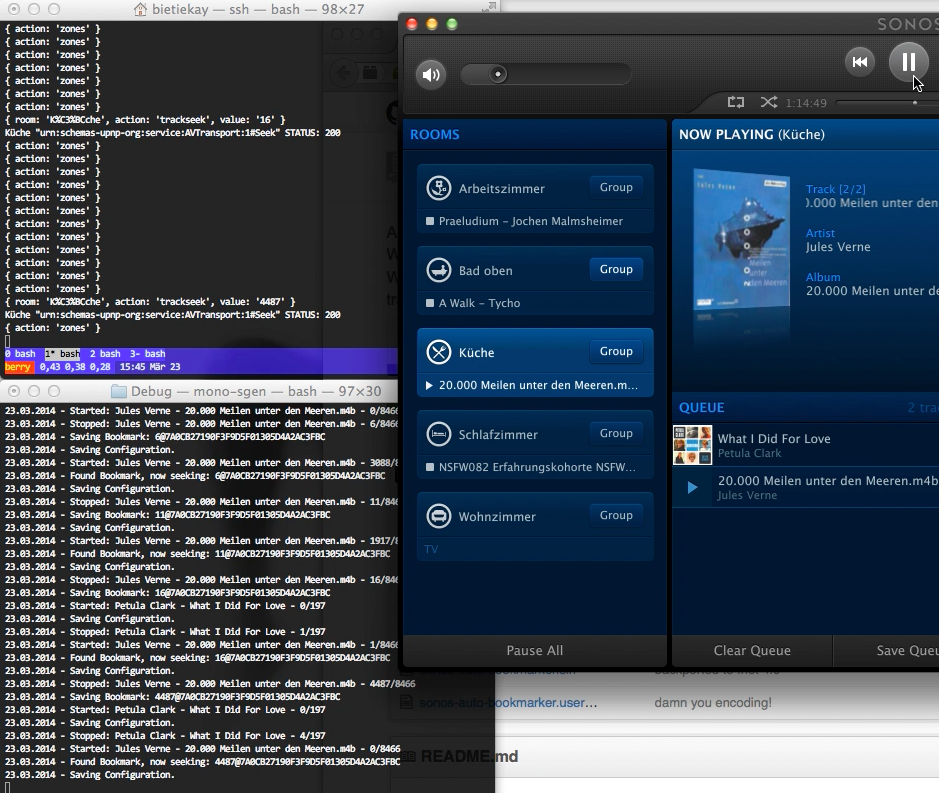This screenshot has width=939, height=793.
Task: Select What I Did For Love queue item
Action: (x=805, y=445)
